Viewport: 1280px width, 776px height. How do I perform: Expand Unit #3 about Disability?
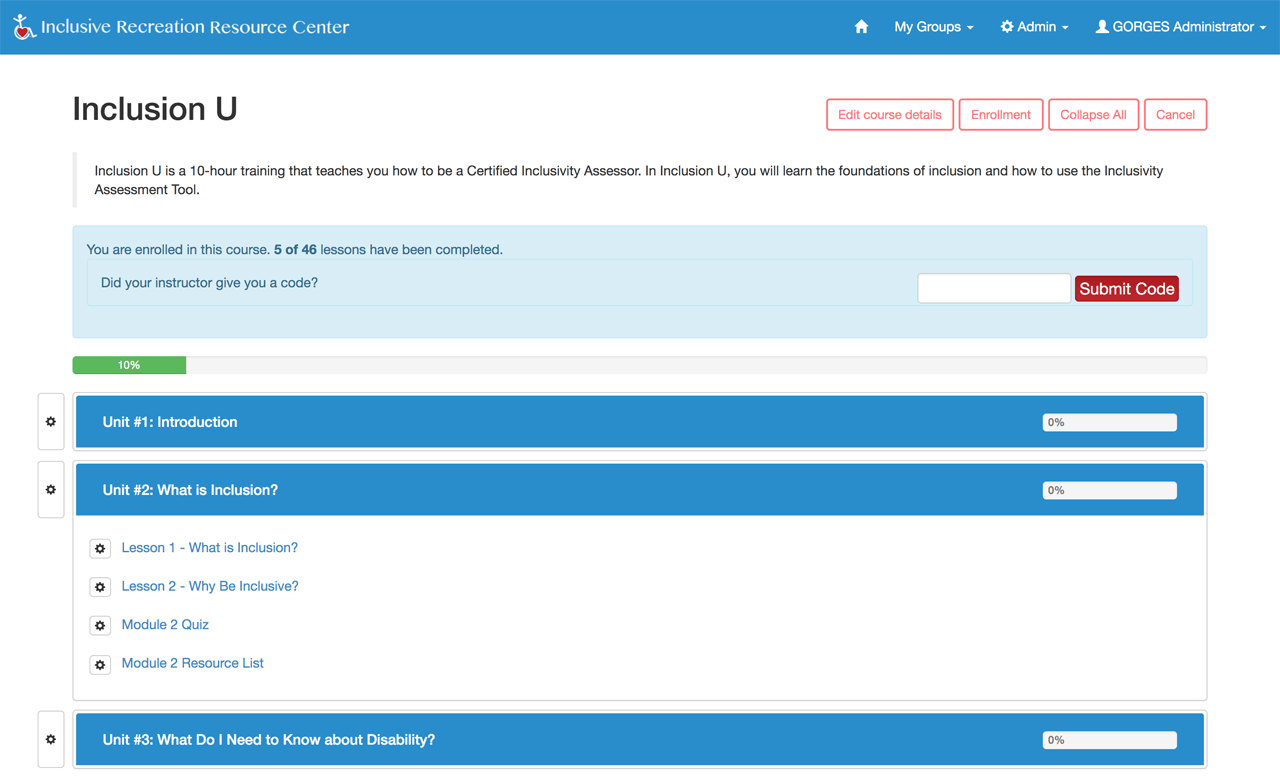(640, 740)
